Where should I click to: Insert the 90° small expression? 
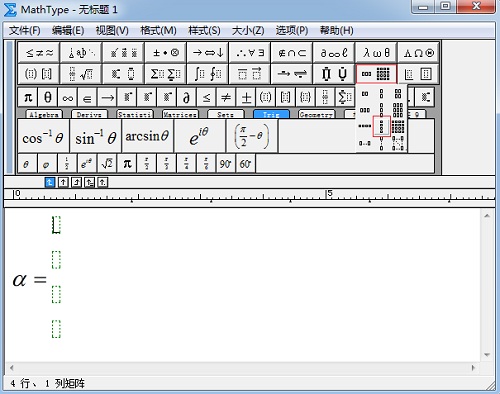tap(226, 164)
